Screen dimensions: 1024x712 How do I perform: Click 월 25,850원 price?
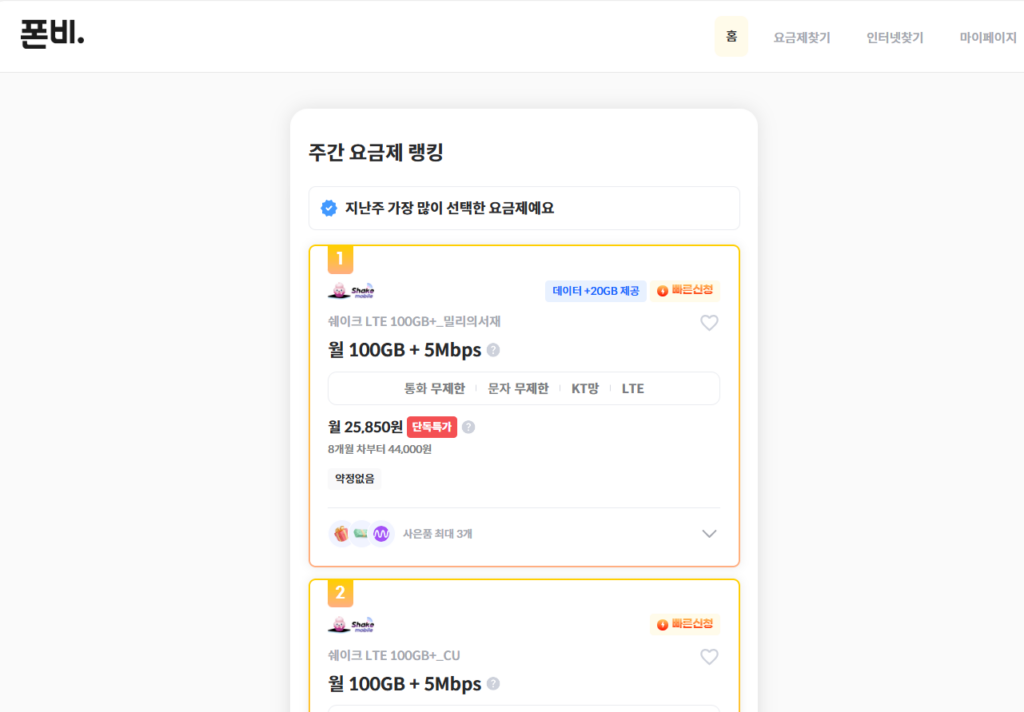365,427
